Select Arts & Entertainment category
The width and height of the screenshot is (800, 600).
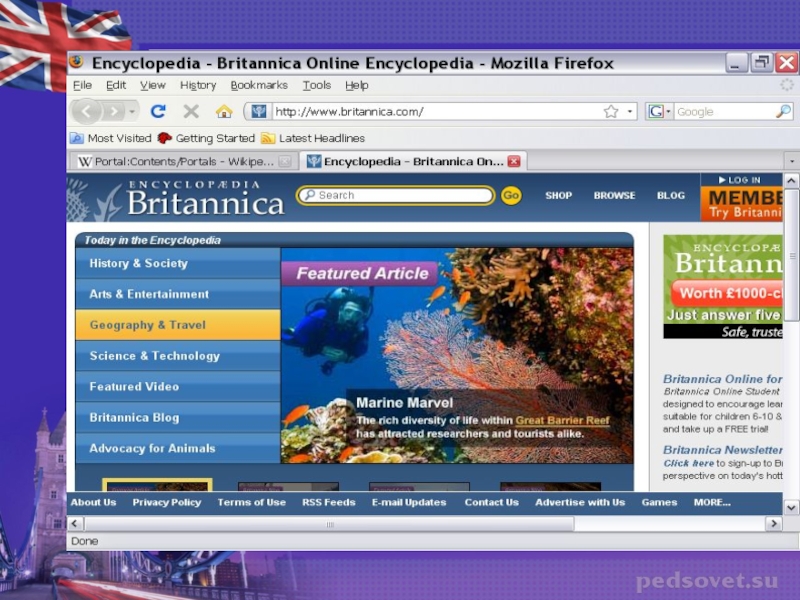point(178,294)
